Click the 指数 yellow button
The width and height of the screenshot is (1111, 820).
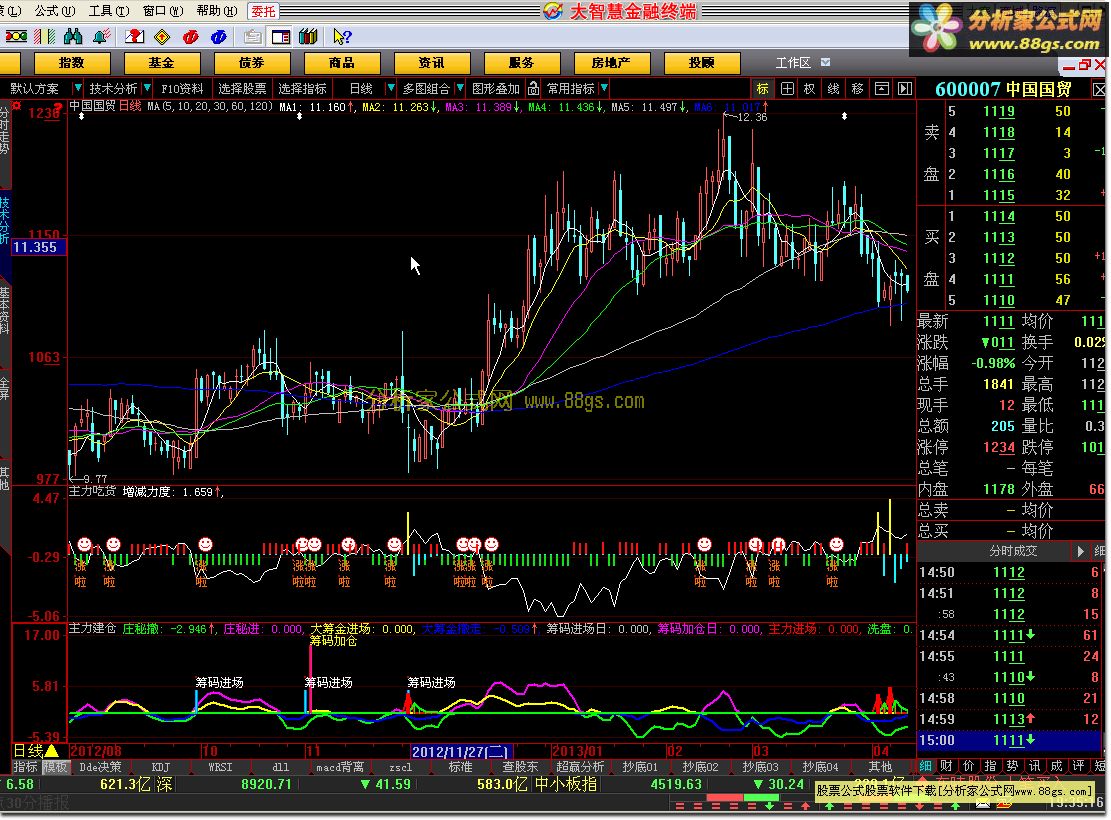(x=72, y=63)
